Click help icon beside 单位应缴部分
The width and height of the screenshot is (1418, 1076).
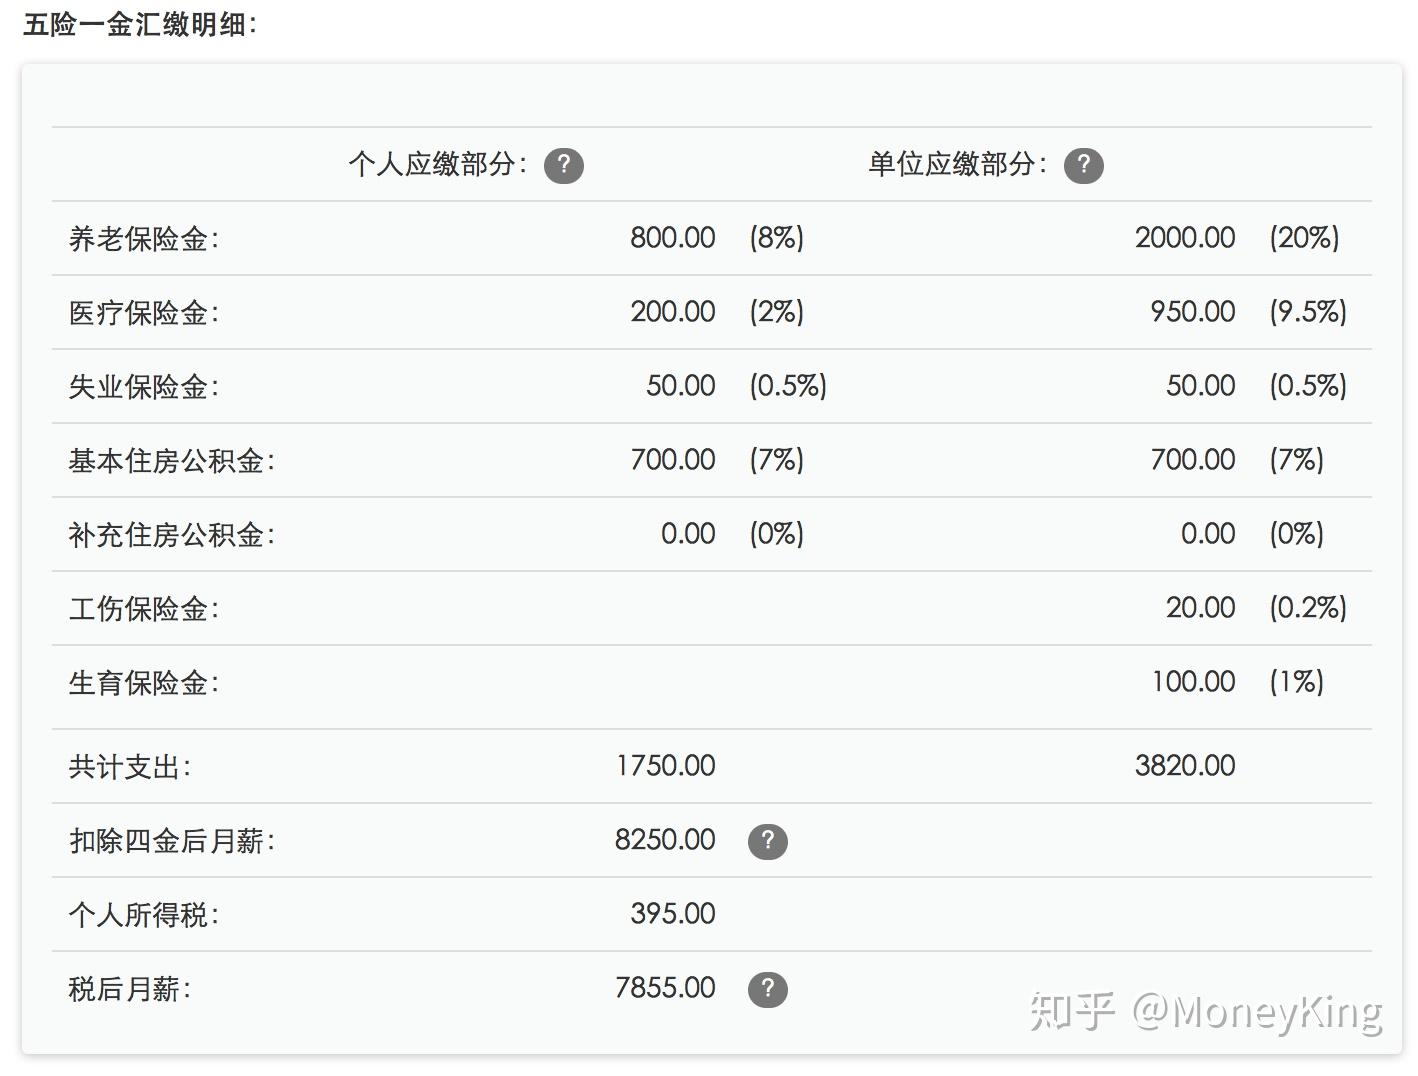click(x=1083, y=165)
